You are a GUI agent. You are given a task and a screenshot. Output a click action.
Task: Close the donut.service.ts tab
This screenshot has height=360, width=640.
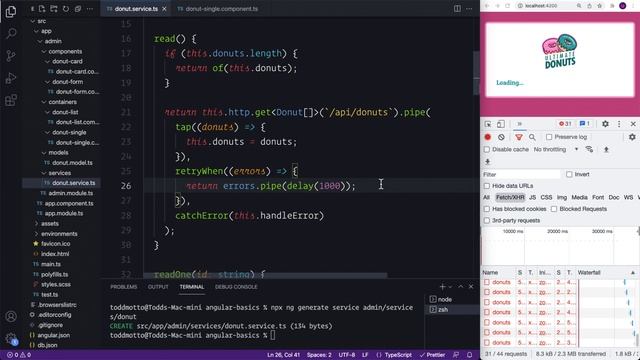(164, 9)
